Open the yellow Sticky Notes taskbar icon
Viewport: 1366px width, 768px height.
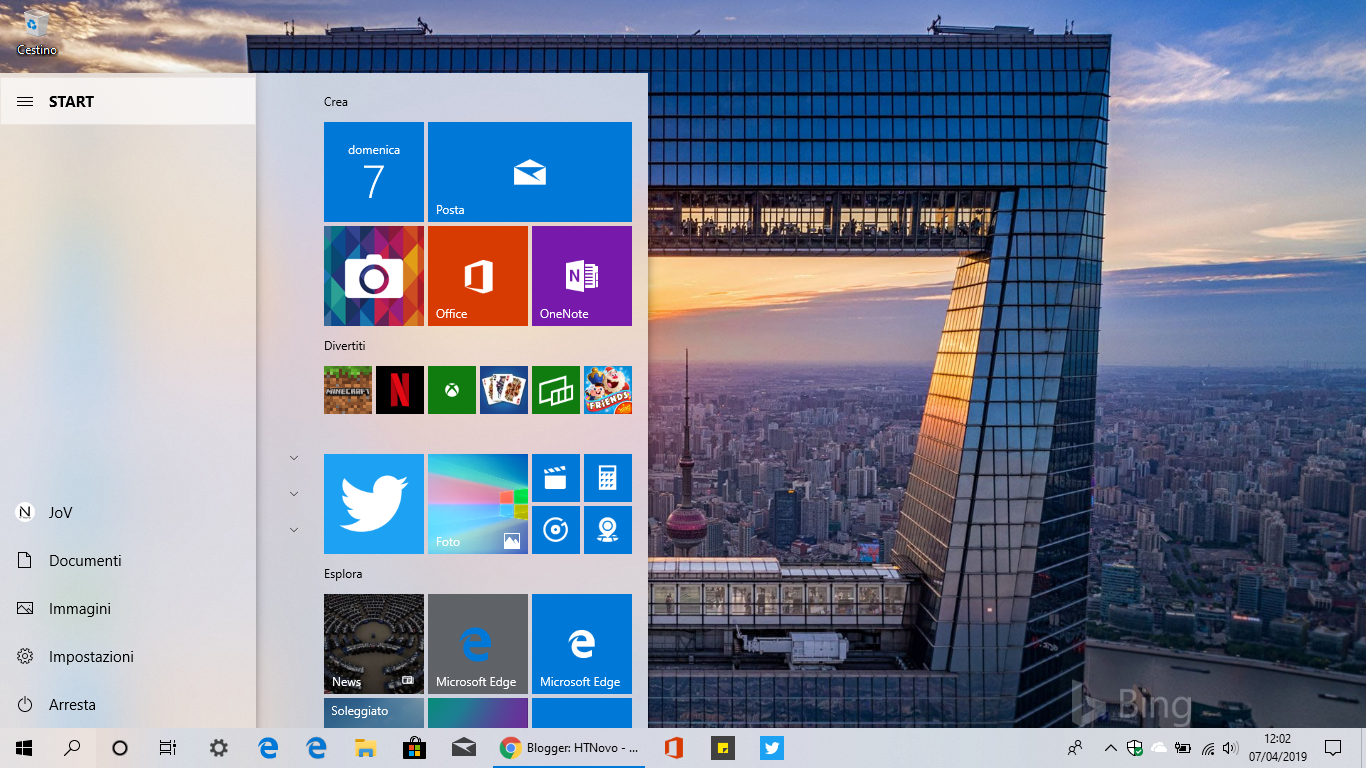(x=722, y=748)
